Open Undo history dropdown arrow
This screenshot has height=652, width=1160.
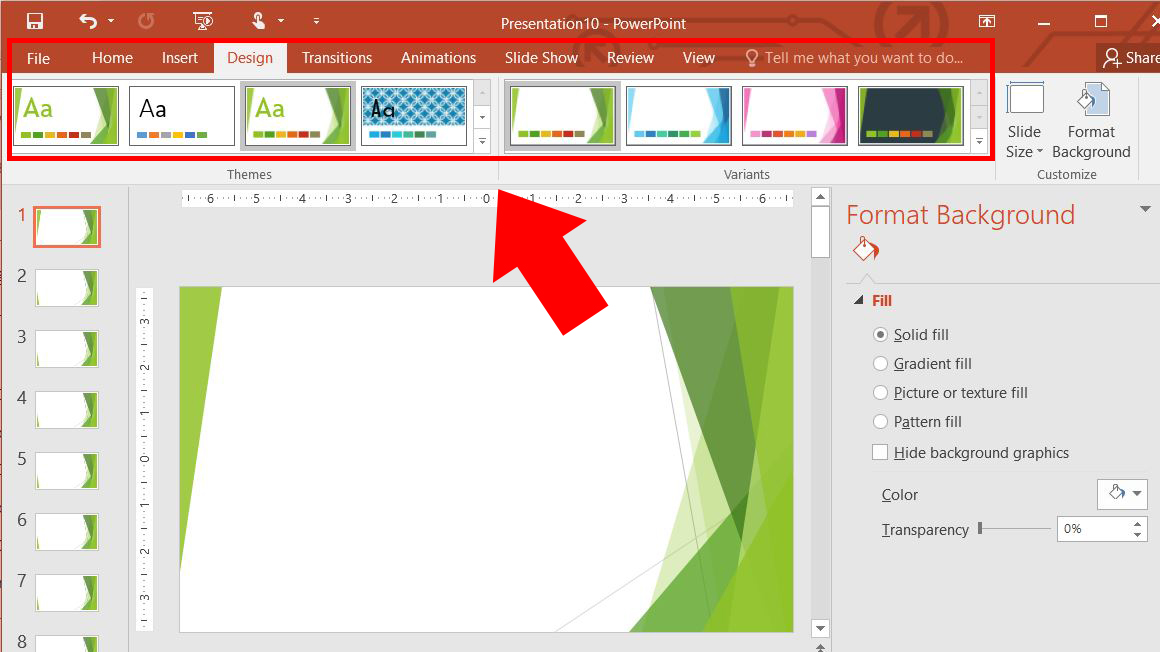pyautogui.click(x=111, y=21)
